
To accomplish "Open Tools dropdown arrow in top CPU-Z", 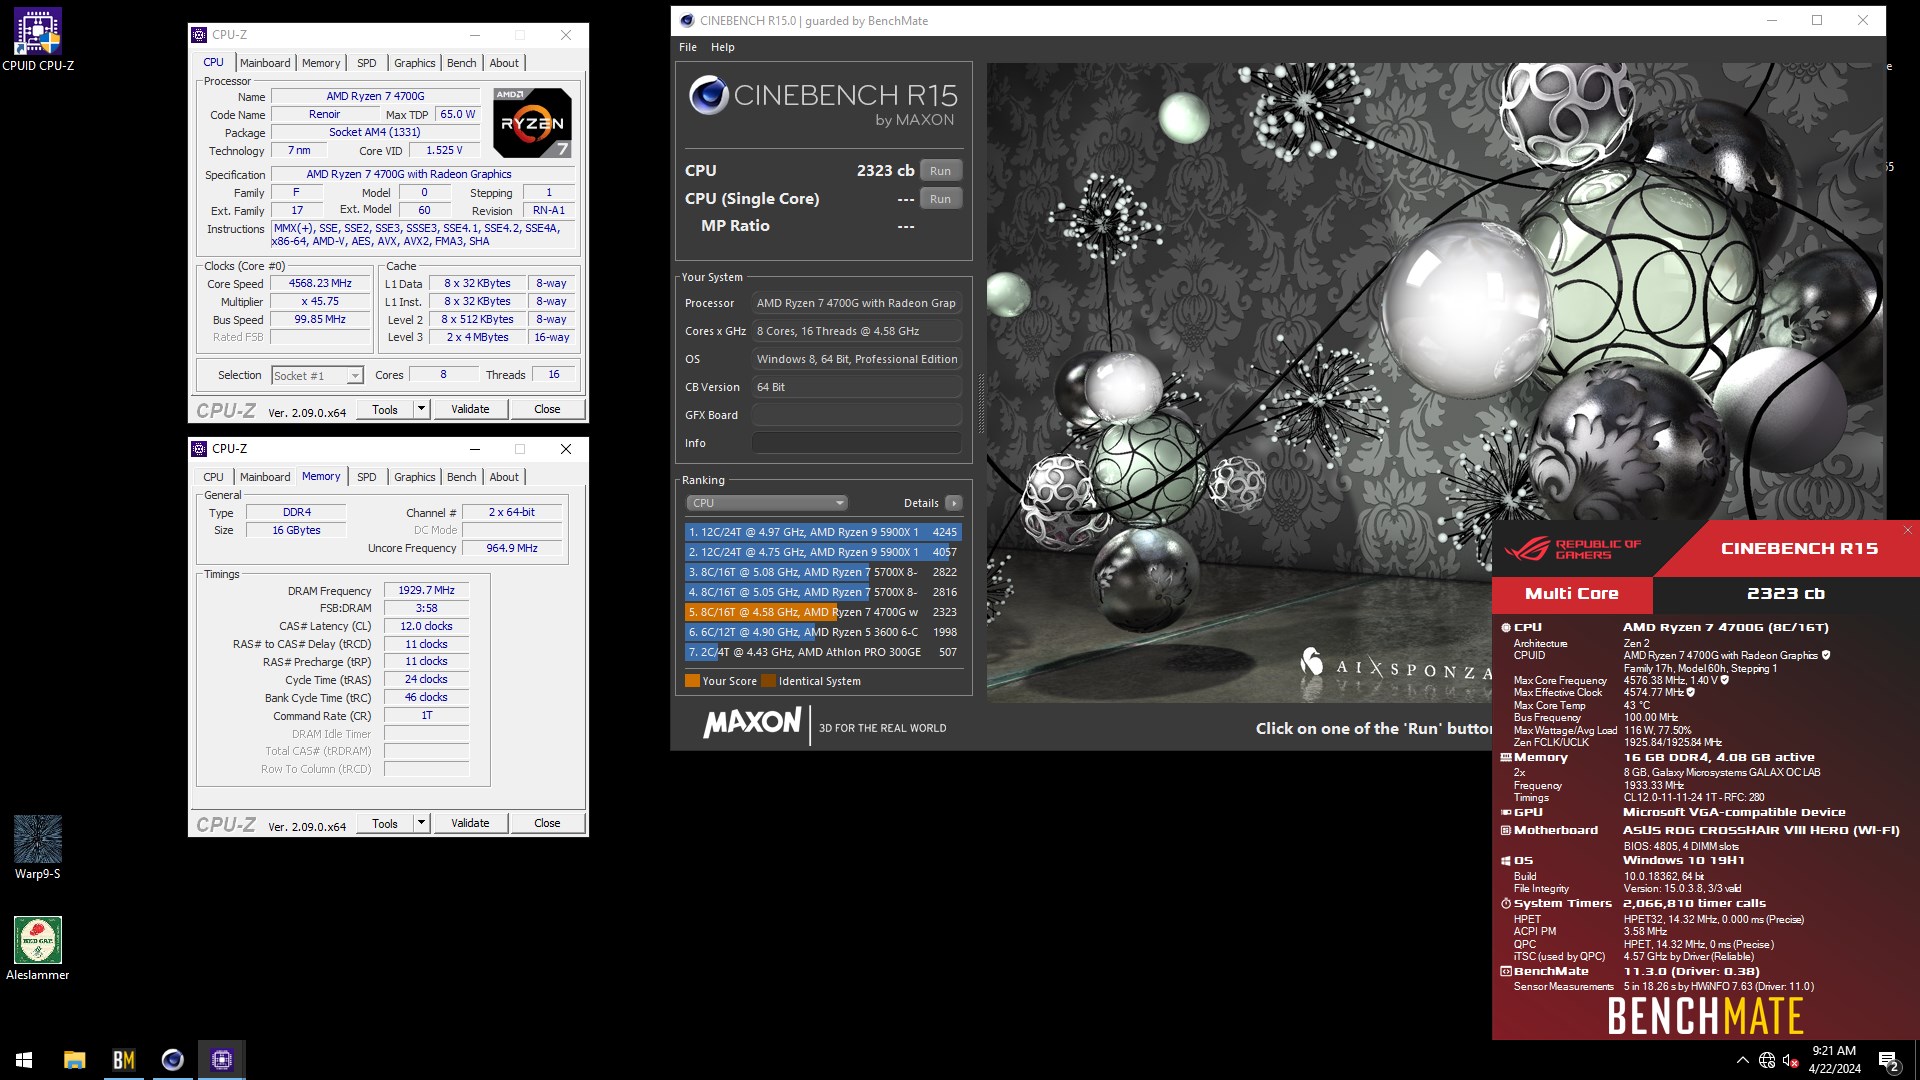I will 421,409.
